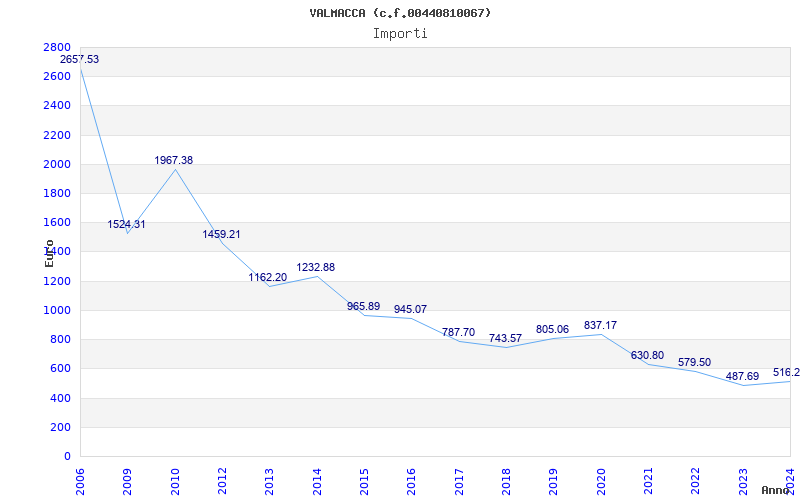Click the 800 y-axis tick label

(60, 339)
